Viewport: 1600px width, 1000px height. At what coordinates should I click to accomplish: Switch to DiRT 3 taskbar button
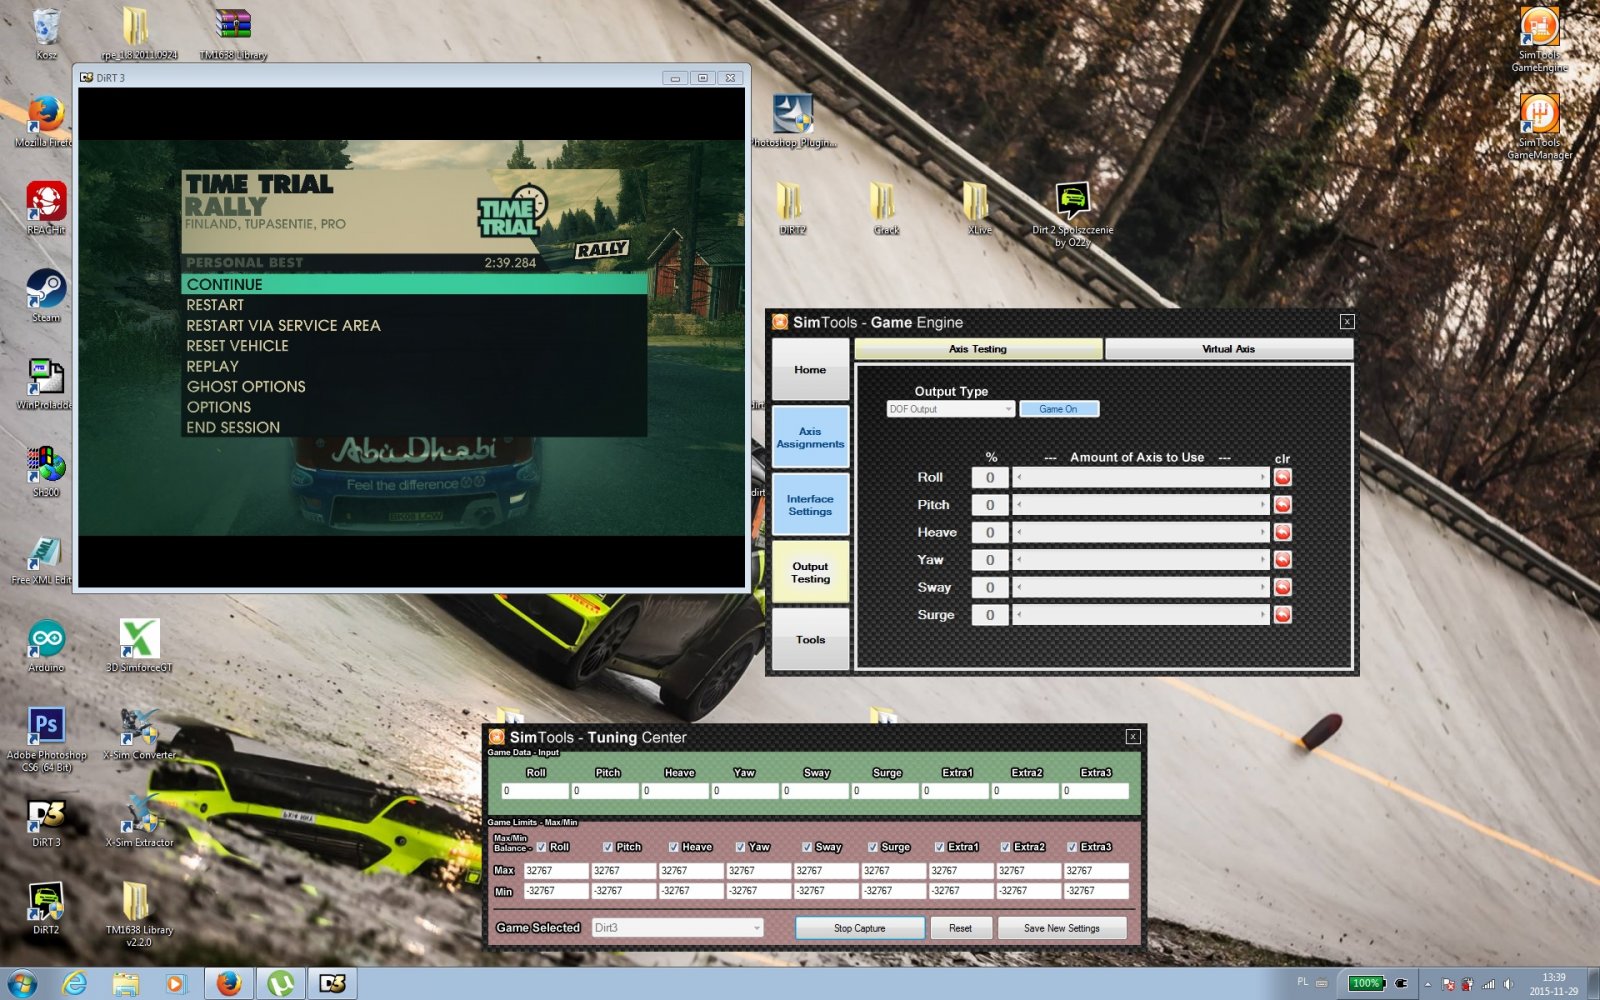pyautogui.click(x=333, y=984)
